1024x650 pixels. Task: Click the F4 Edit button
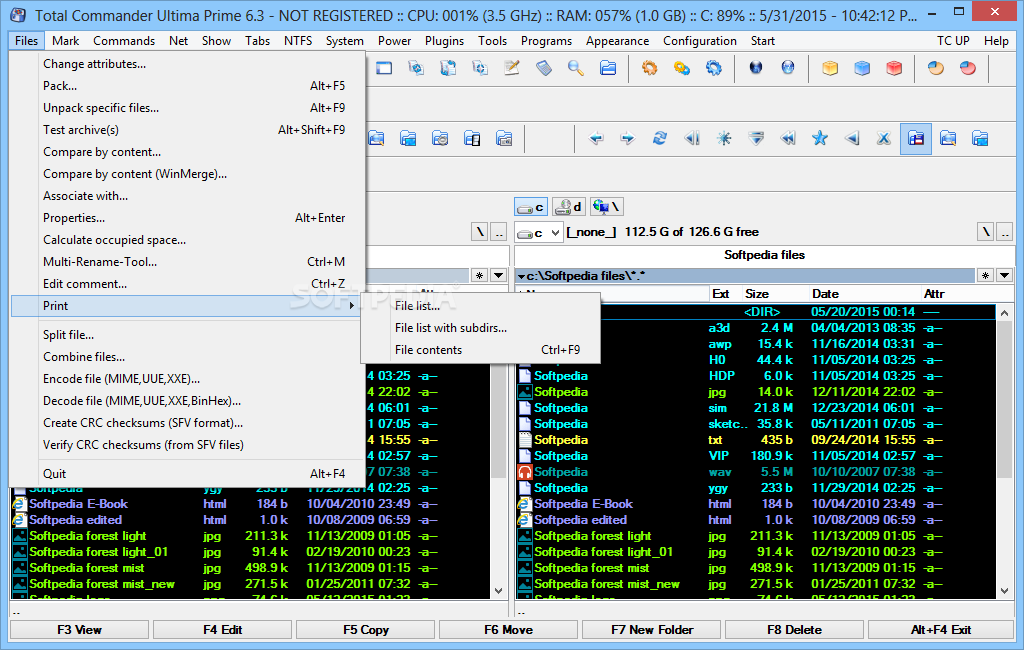[x=222, y=630]
